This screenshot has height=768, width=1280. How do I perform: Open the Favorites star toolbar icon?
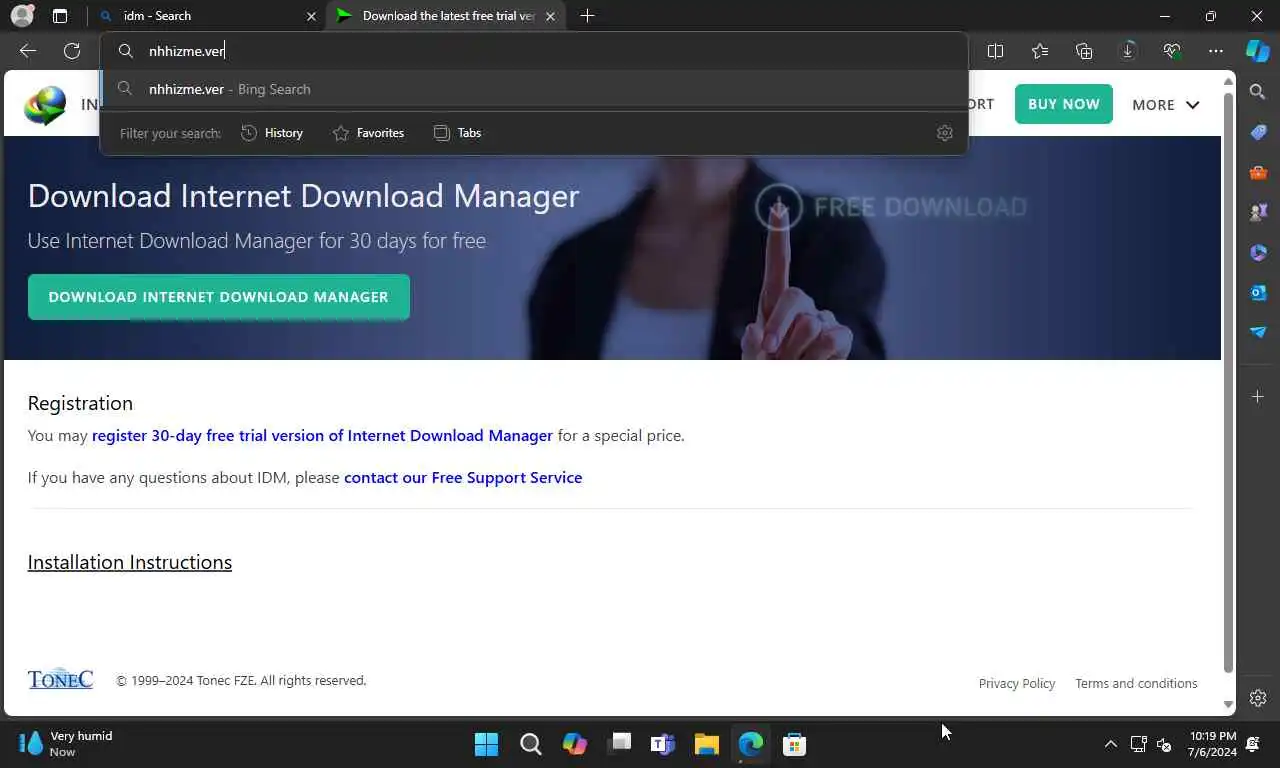click(1040, 51)
